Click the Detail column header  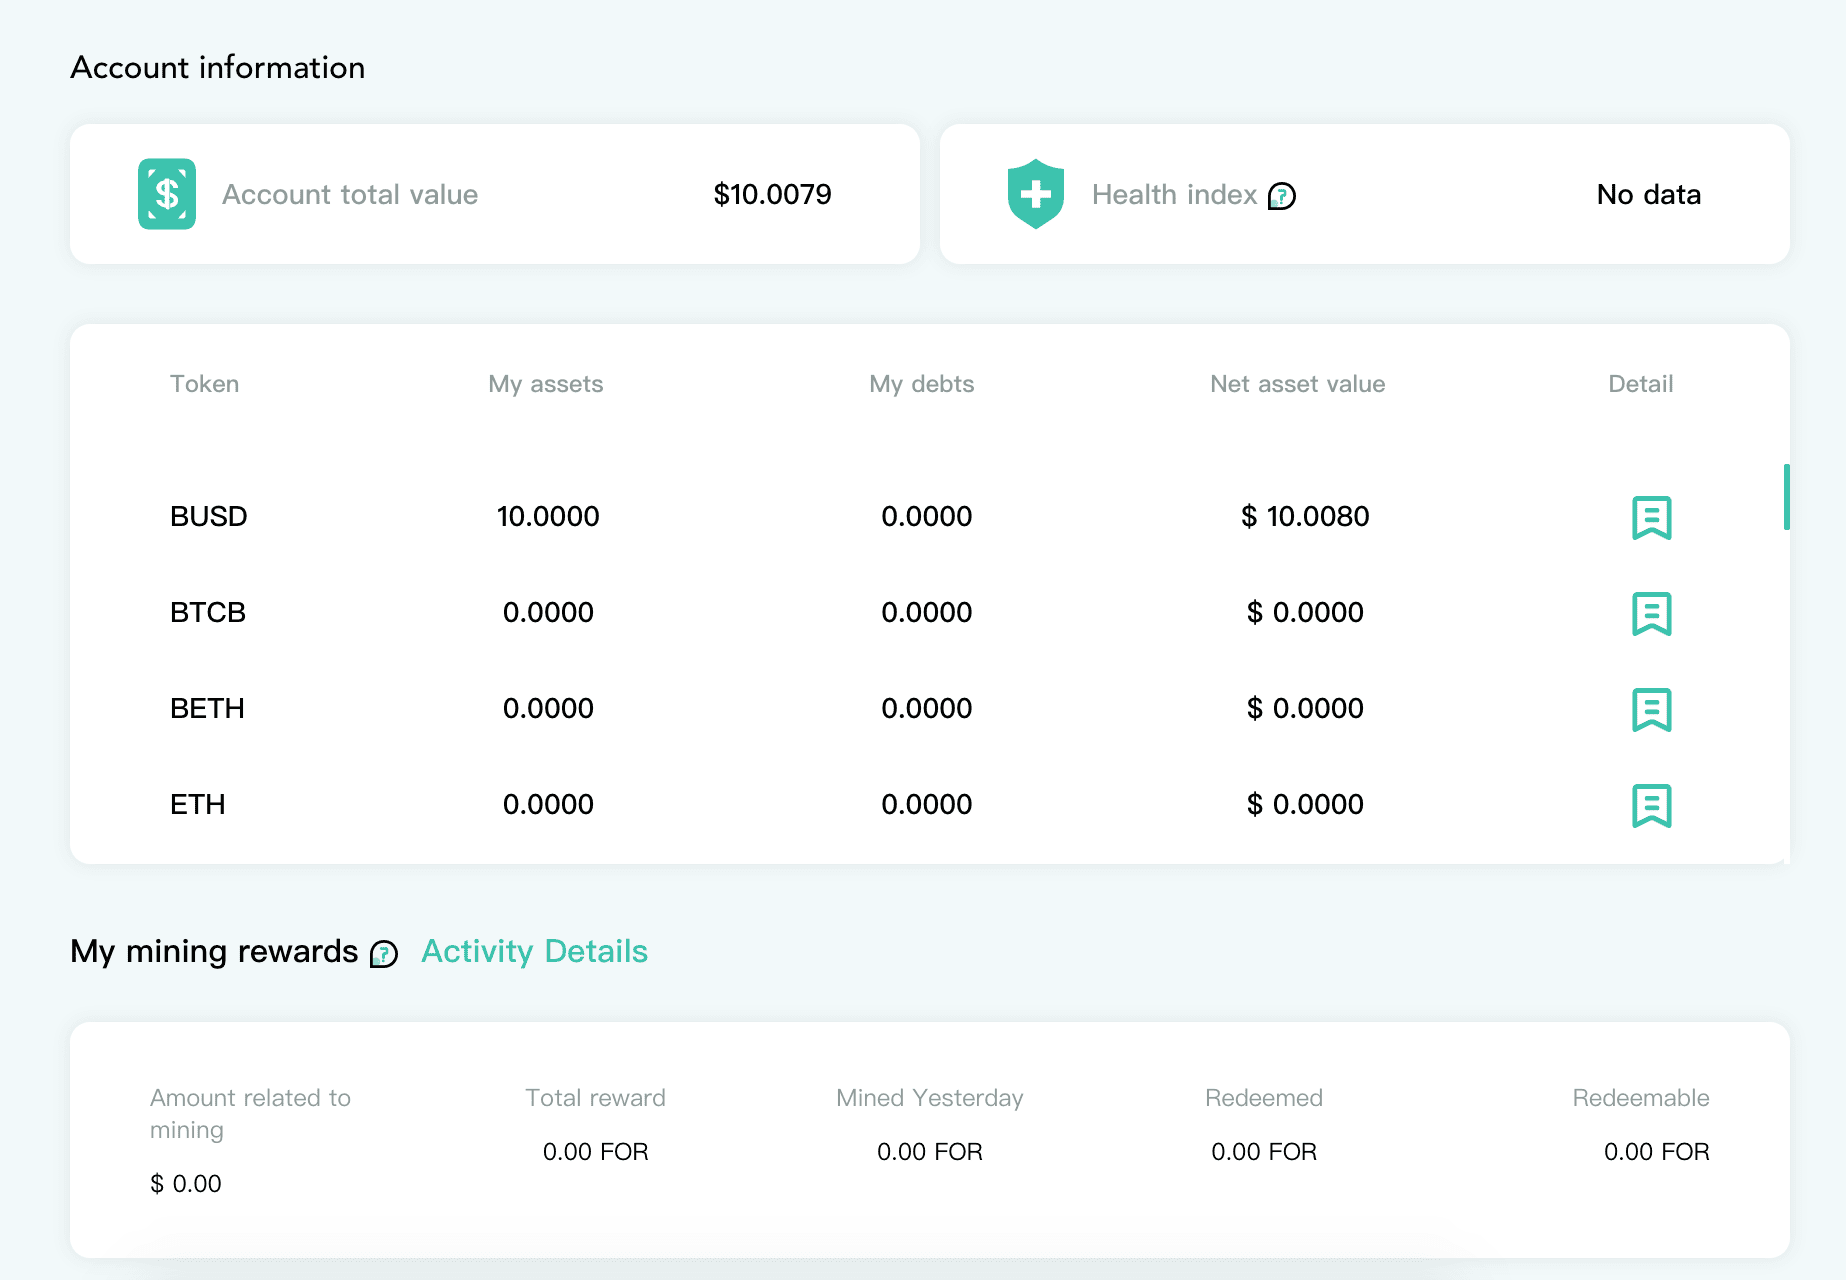tap(1640, 384)
